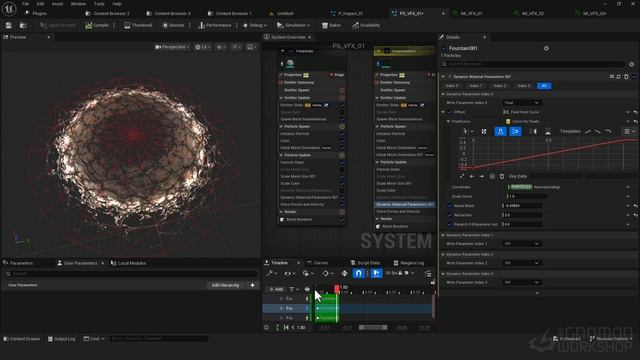The image size is (640, 360).
Task: Open the Debug dropdown
Action: pyautogui.click(x=255, y=25)
